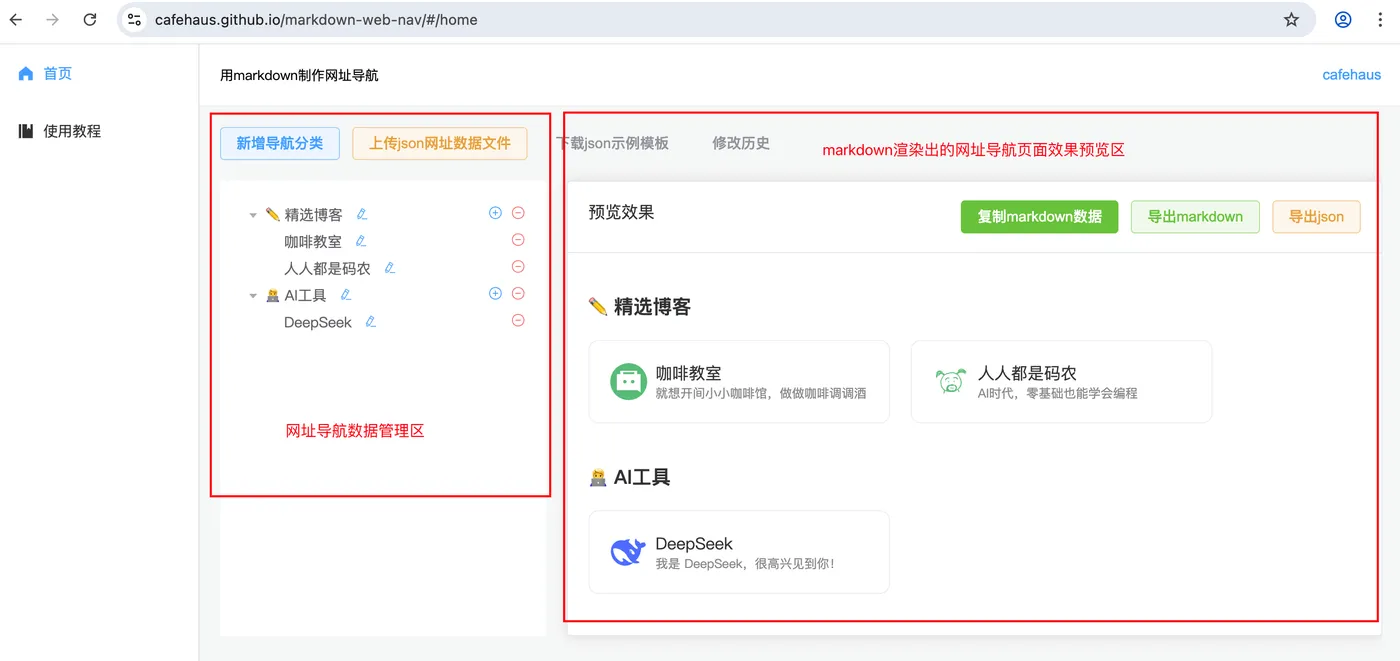The height and width of the screenshot is (661, 1400).
Task: Click description 就想开间小小咖啡馆，做做咖啡调调酒
Action: 761,393
